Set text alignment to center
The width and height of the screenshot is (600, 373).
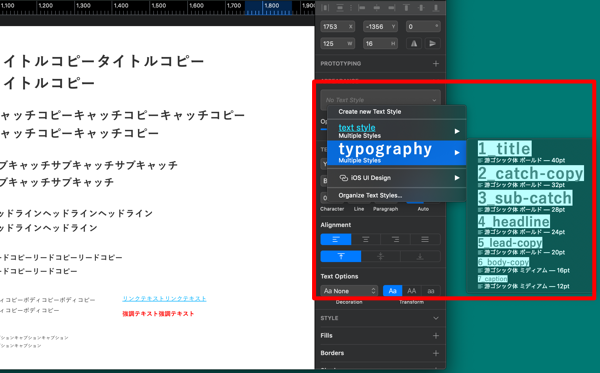(x=366, y=239)
